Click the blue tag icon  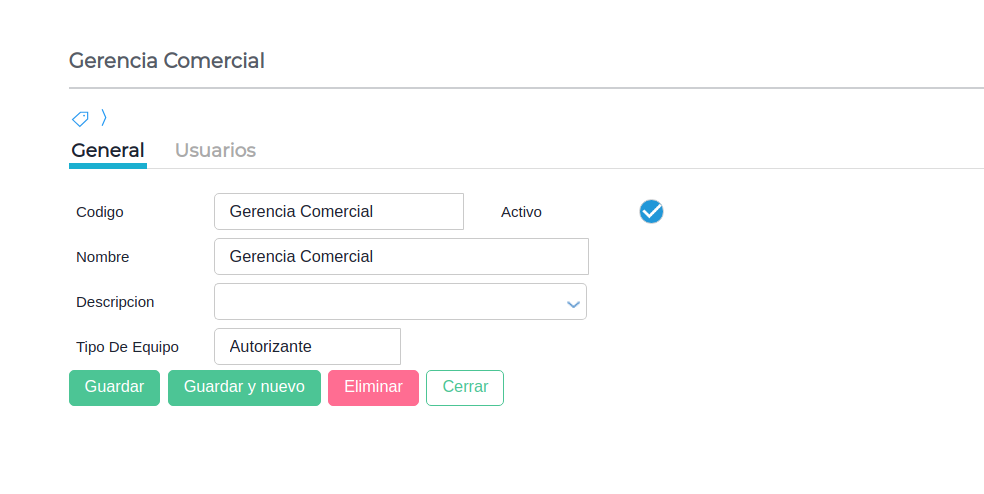[x=80, y=118]
